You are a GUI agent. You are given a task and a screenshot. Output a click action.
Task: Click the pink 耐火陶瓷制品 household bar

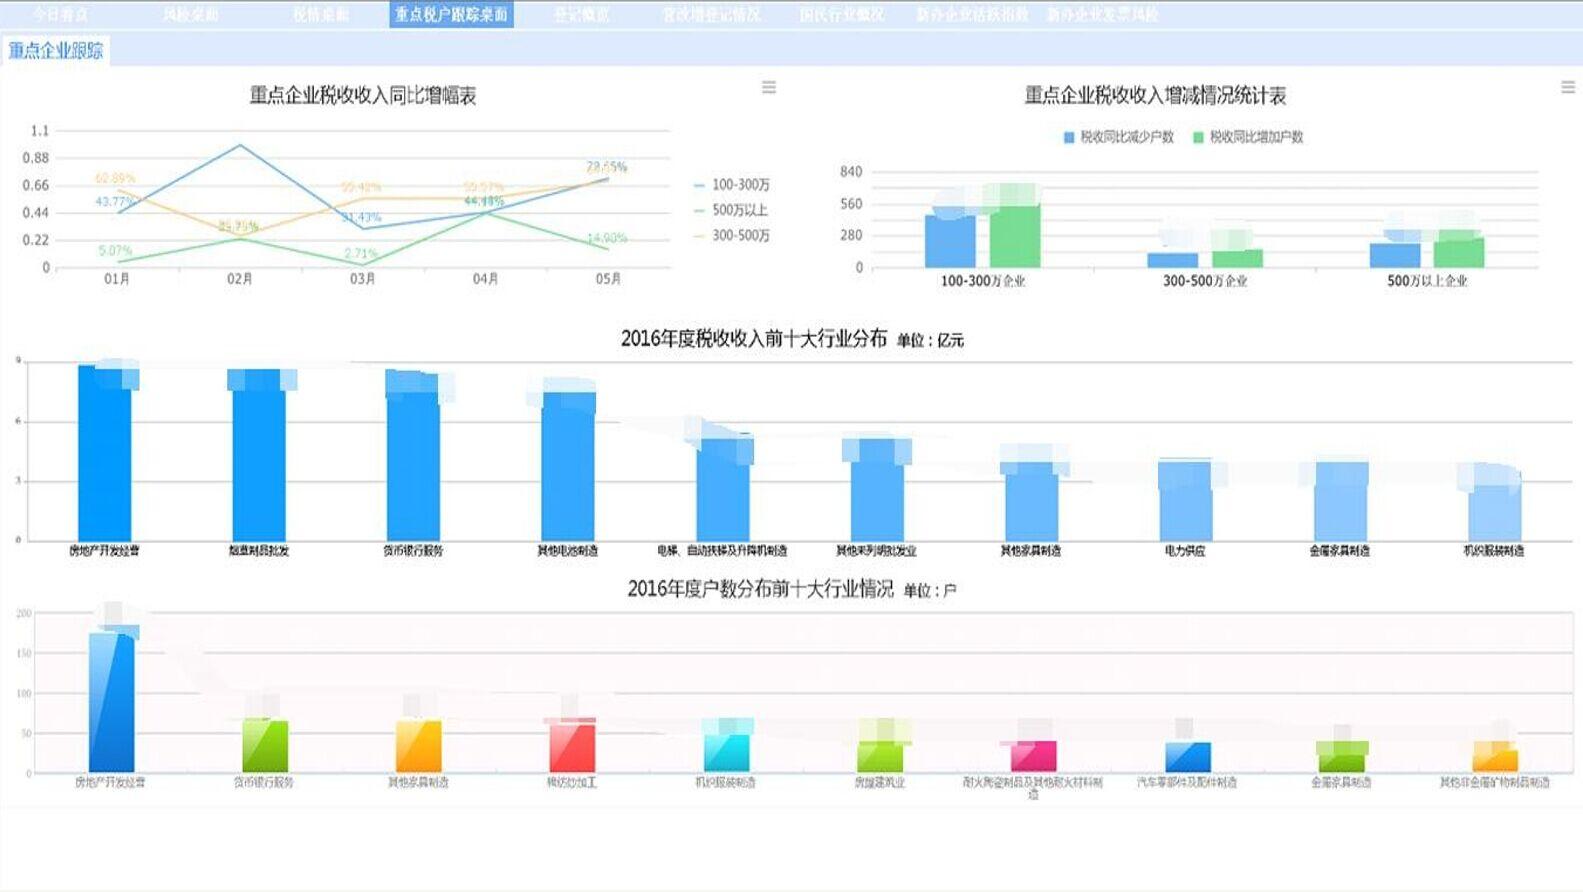pyautogui.click(x=1033, y=756)
